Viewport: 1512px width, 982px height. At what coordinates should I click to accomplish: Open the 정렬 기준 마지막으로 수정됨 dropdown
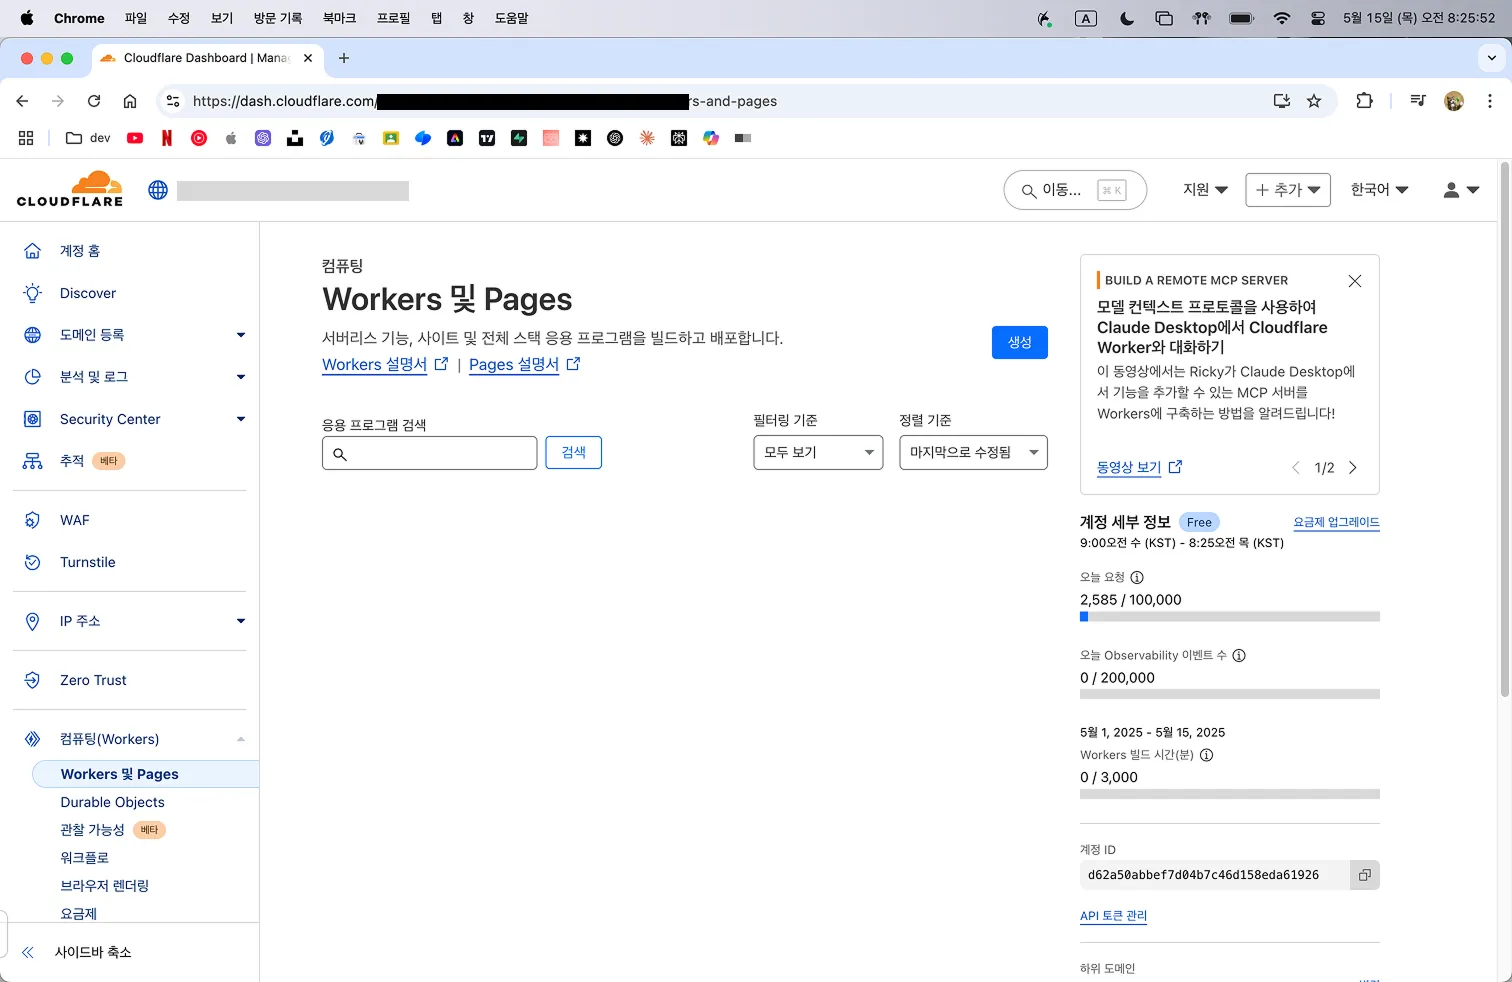(x=972, y=453)
